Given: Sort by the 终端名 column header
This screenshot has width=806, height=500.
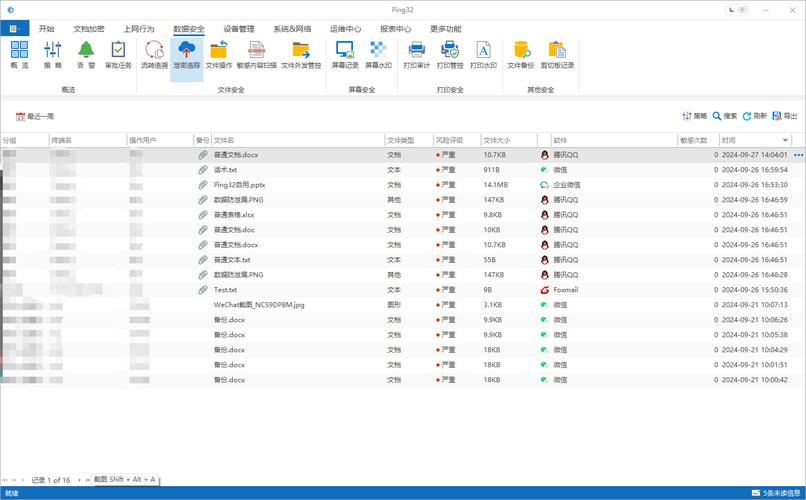Looking at the screenshot, I should coord(87,140).
